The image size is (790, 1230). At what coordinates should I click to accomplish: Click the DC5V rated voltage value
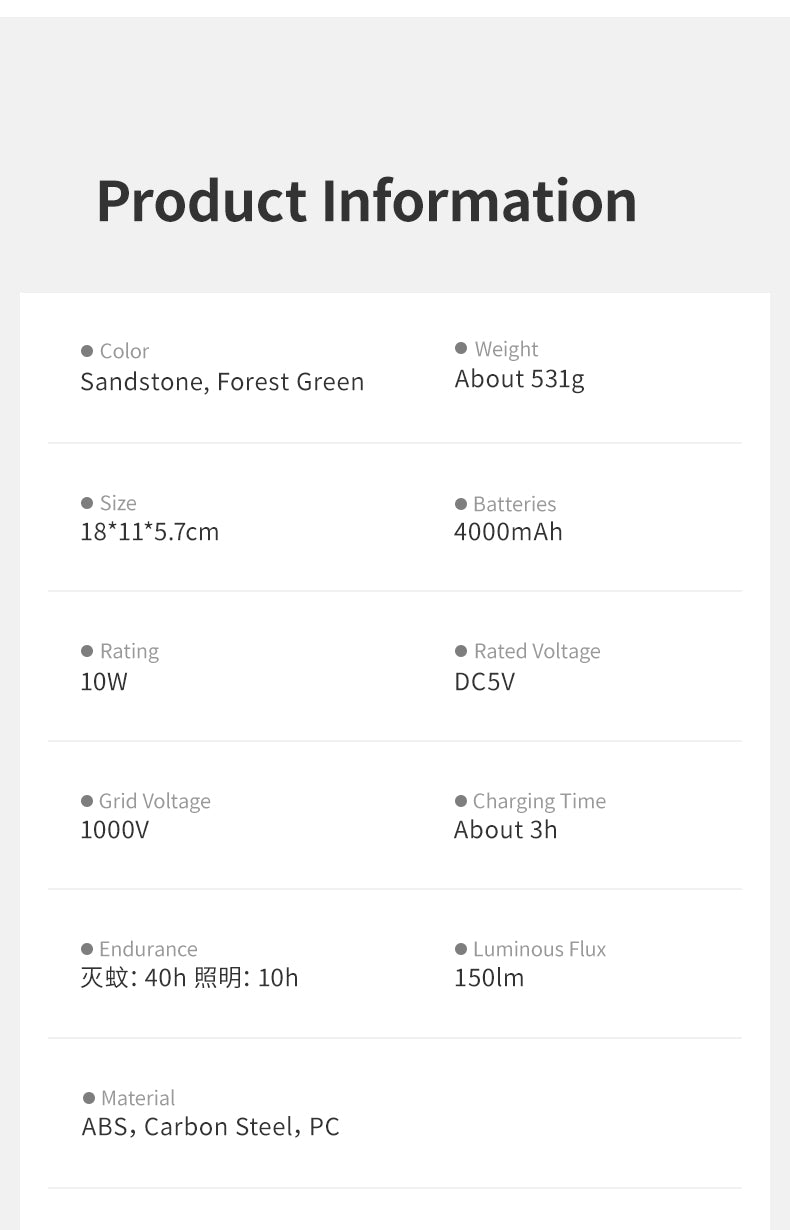coord(484,682)
